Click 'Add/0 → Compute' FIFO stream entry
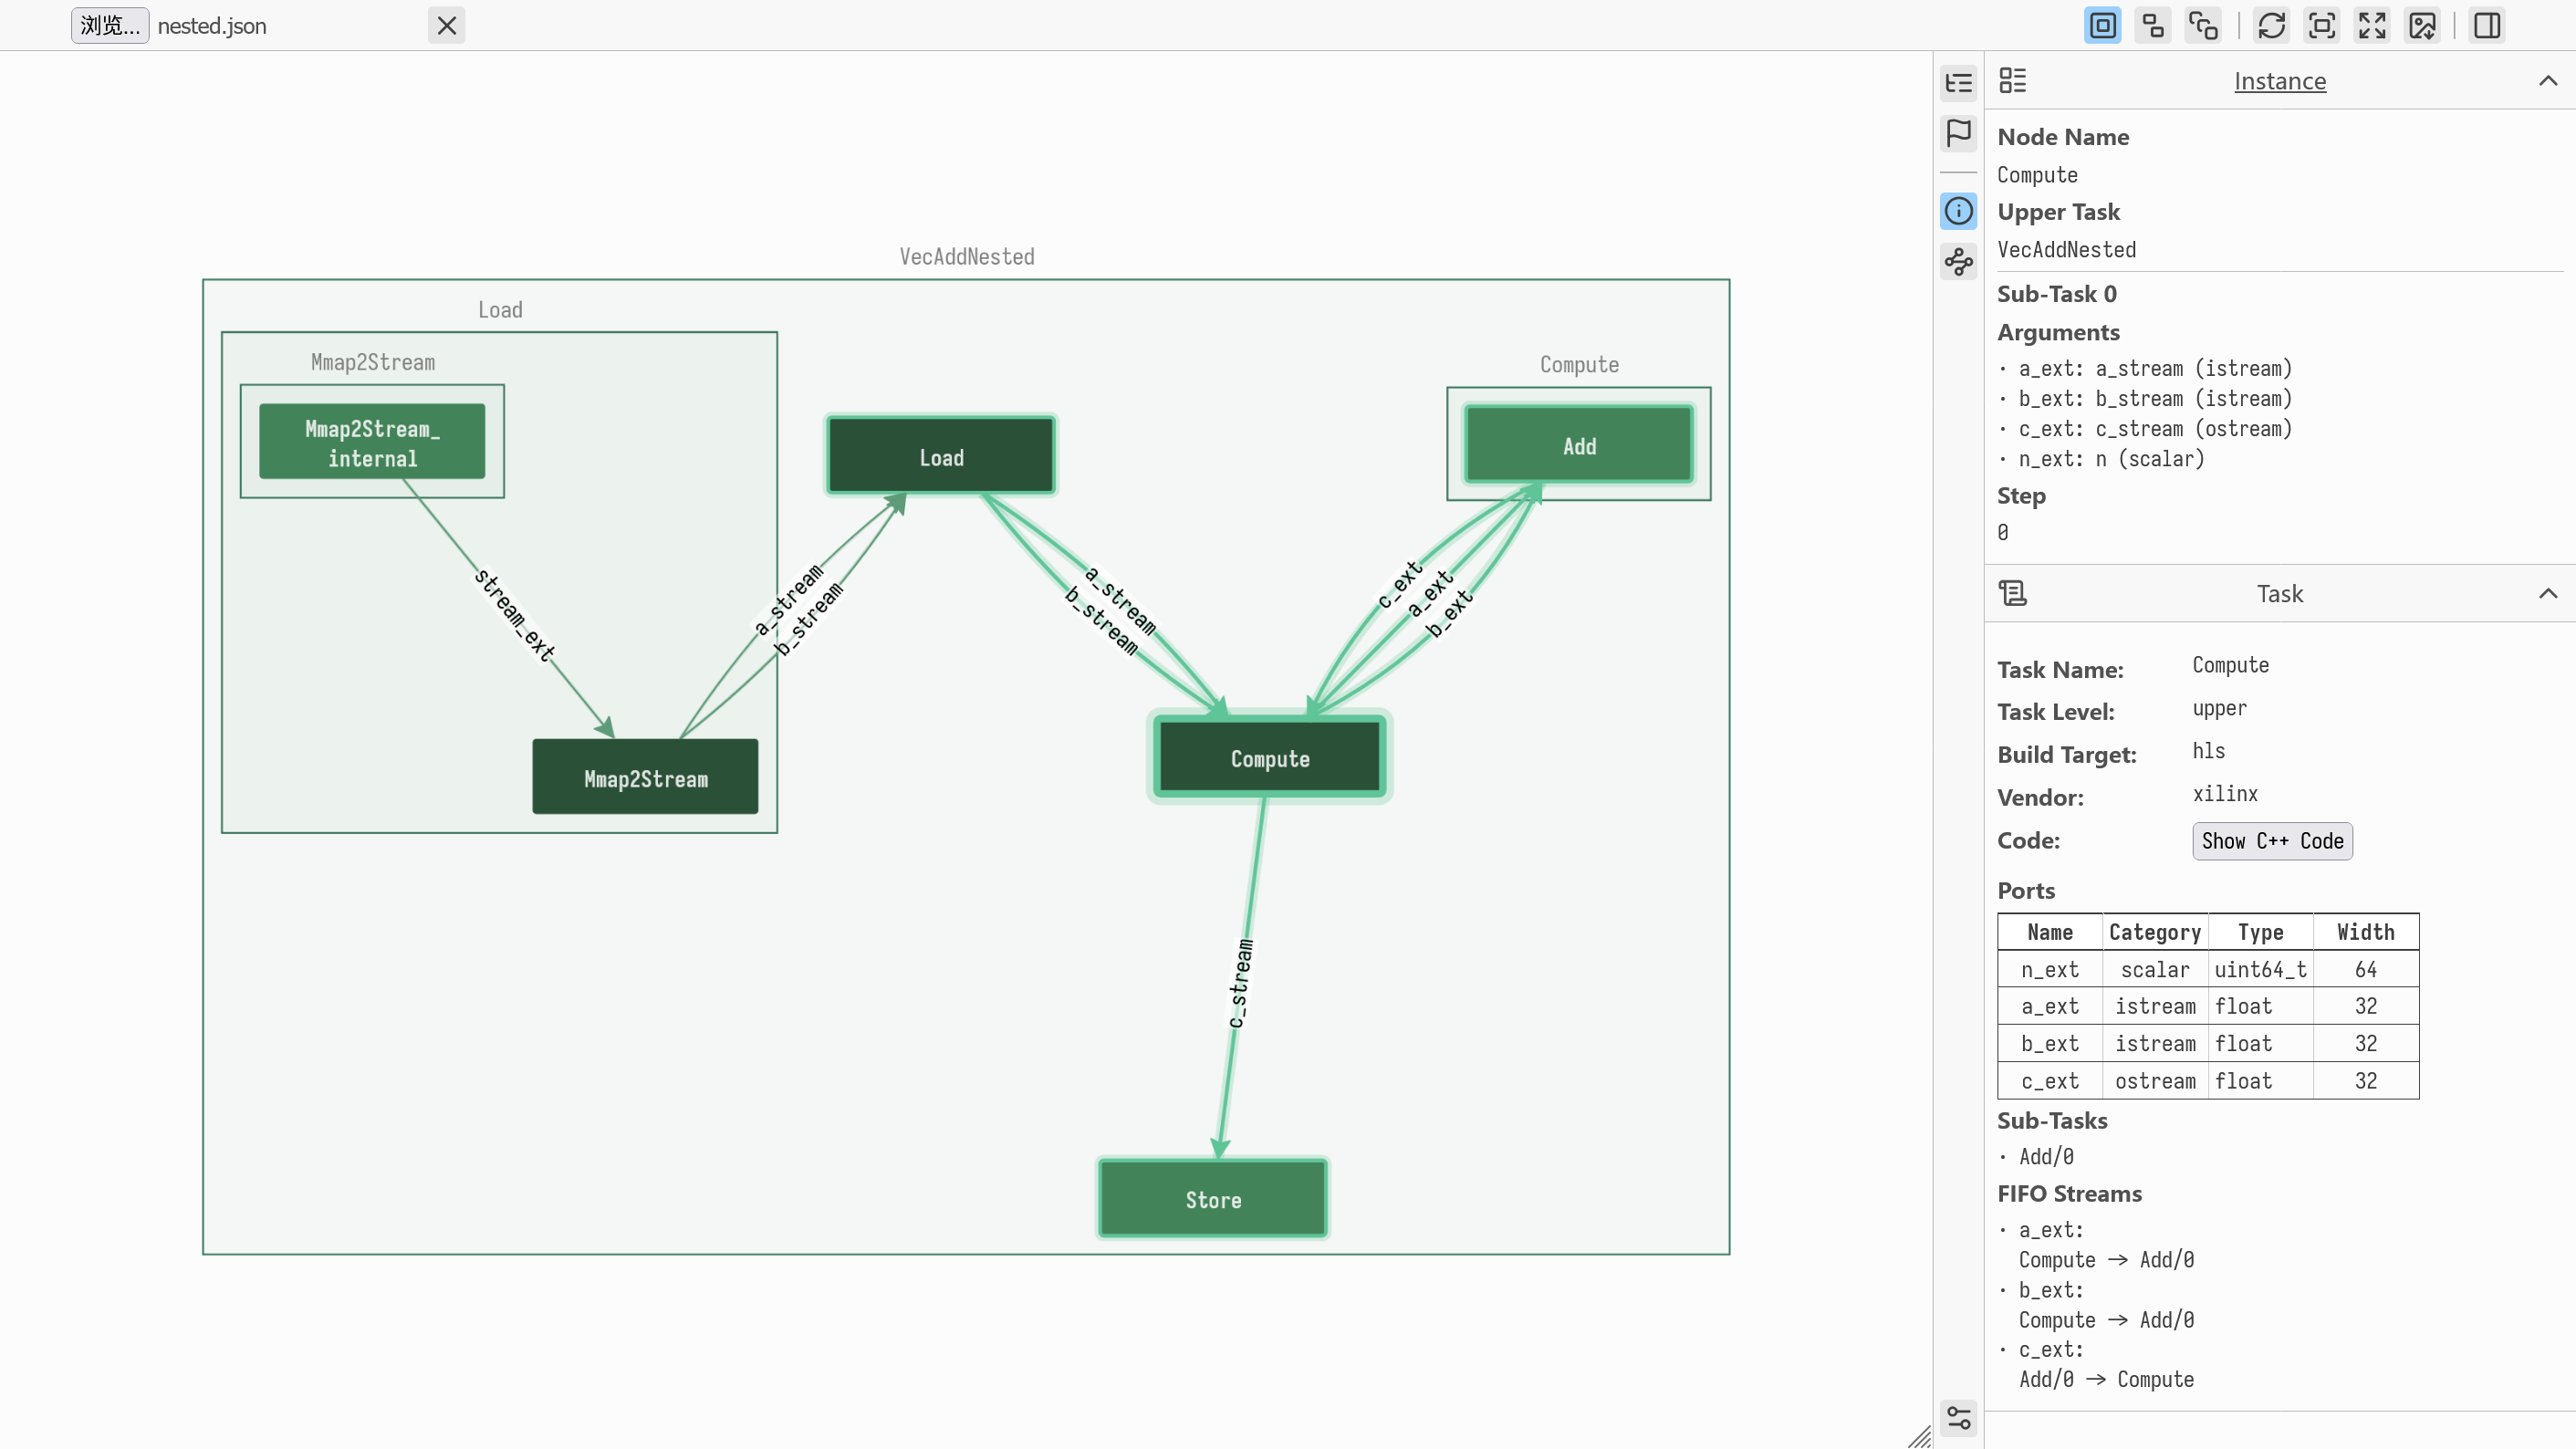 click(x=2106, y=1380)
